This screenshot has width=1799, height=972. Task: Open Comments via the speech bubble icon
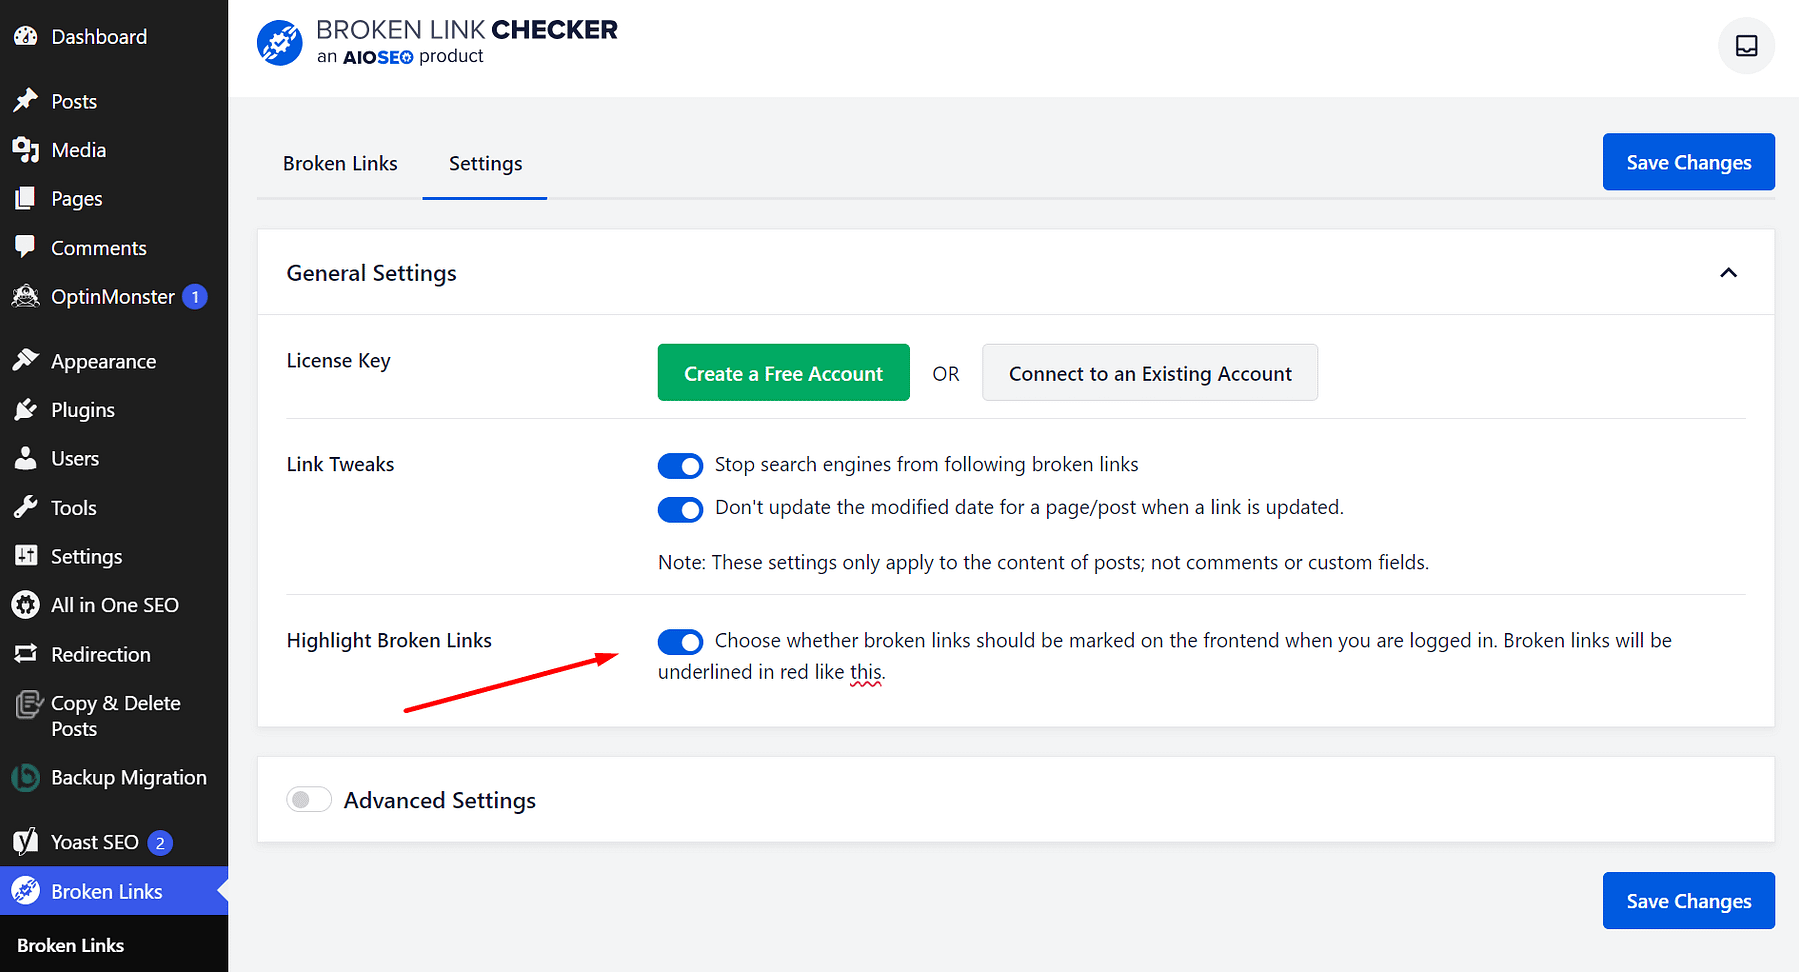[x=25, y=247]
